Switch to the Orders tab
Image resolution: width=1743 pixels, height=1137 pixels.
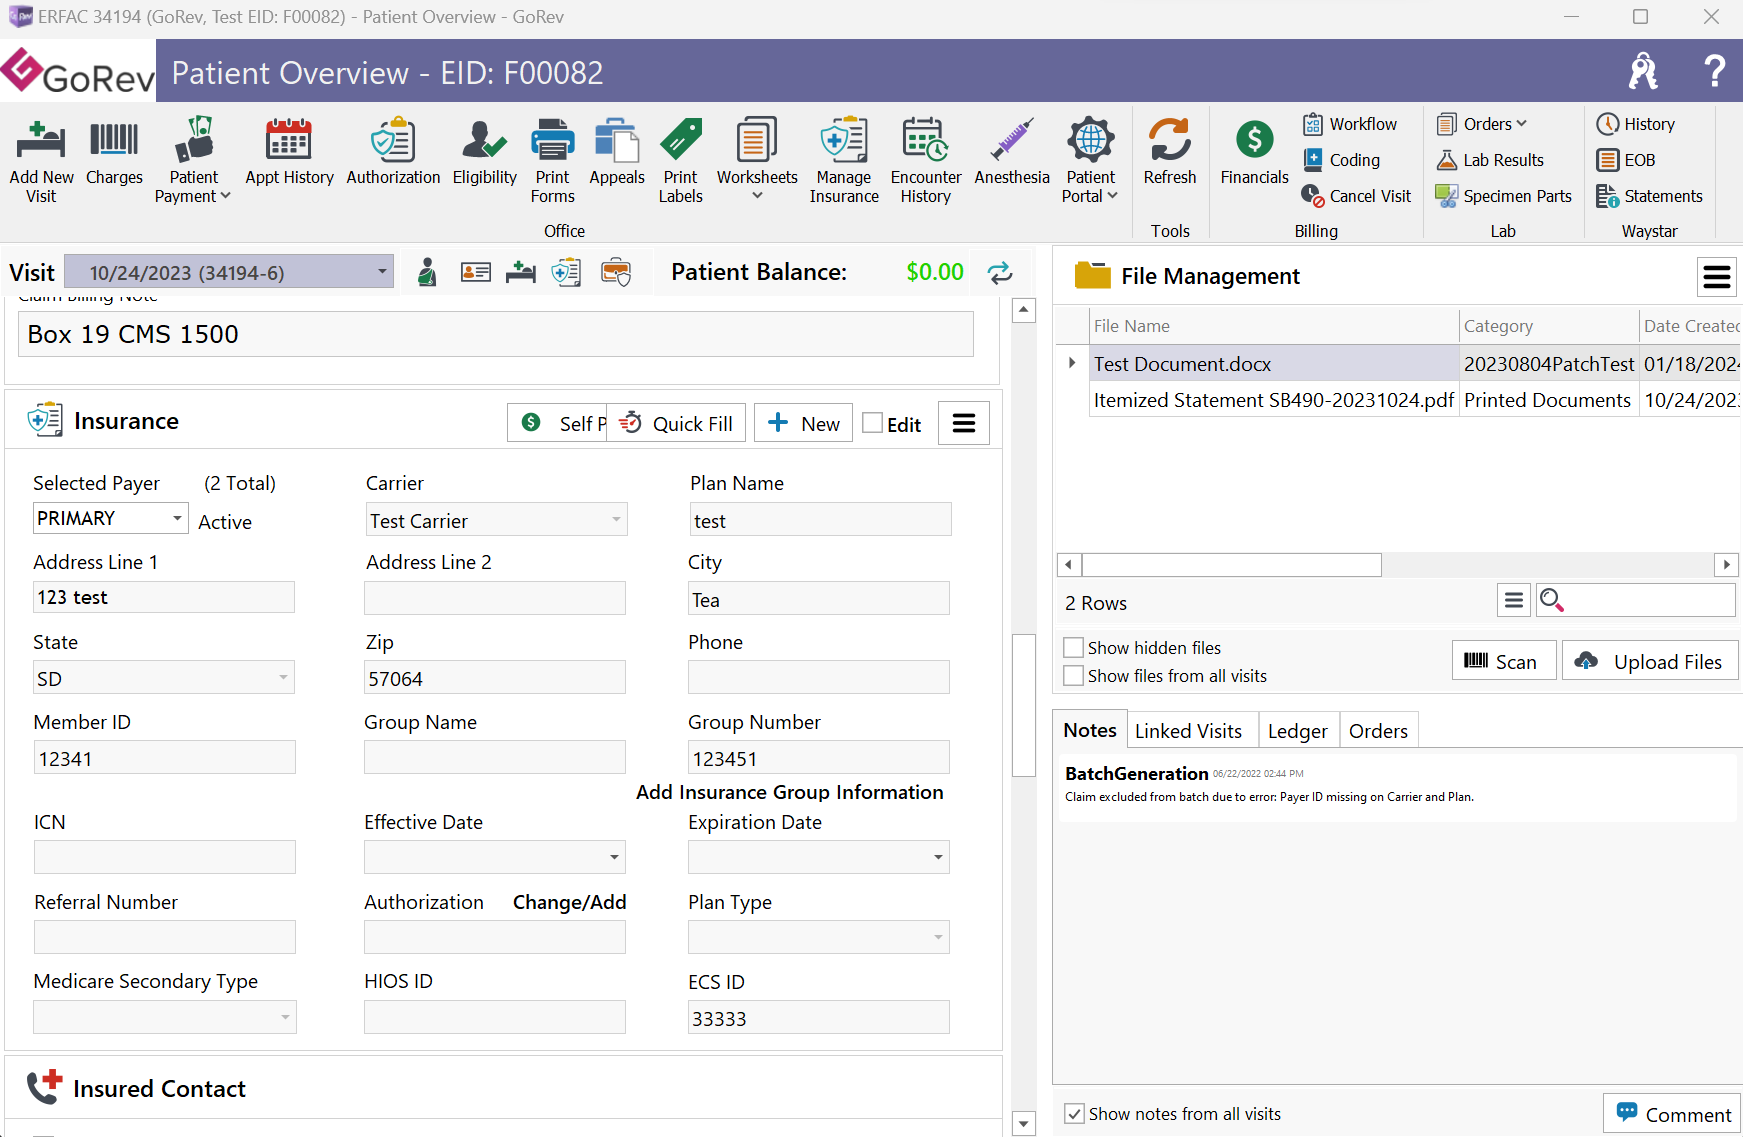coord(1378,731)
